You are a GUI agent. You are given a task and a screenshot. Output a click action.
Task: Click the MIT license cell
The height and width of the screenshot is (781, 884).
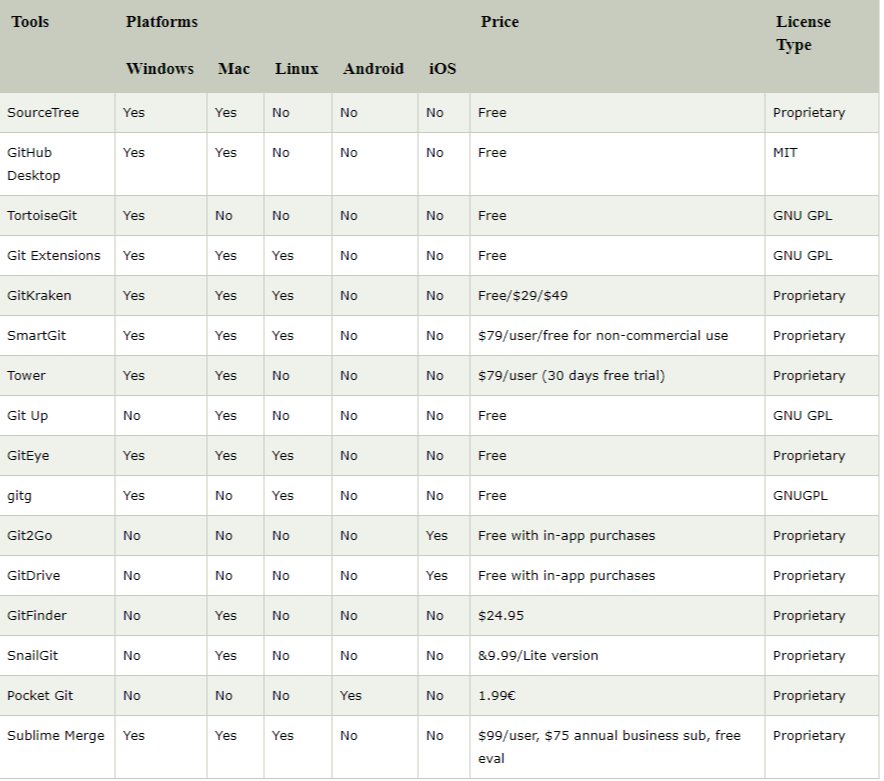pos(785,153)
